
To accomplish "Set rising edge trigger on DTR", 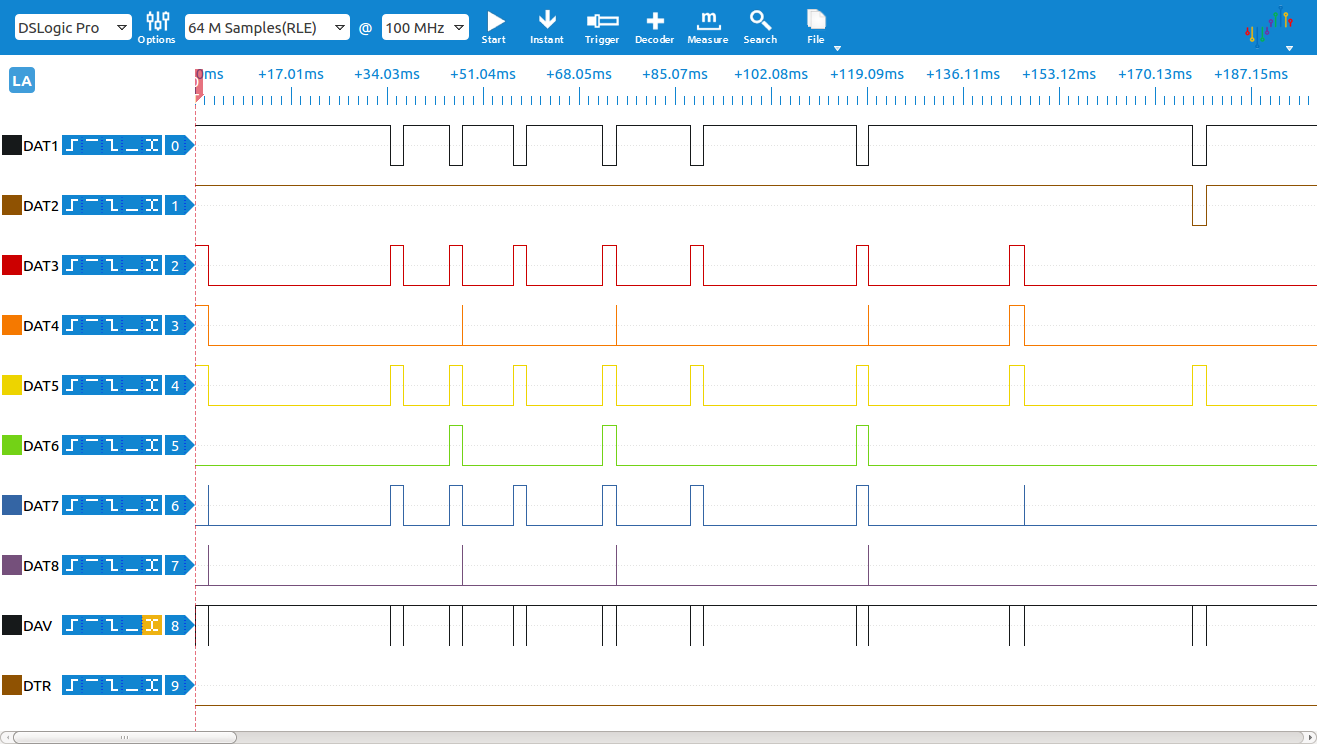I will pyautogui.click(x=73, y=686).
